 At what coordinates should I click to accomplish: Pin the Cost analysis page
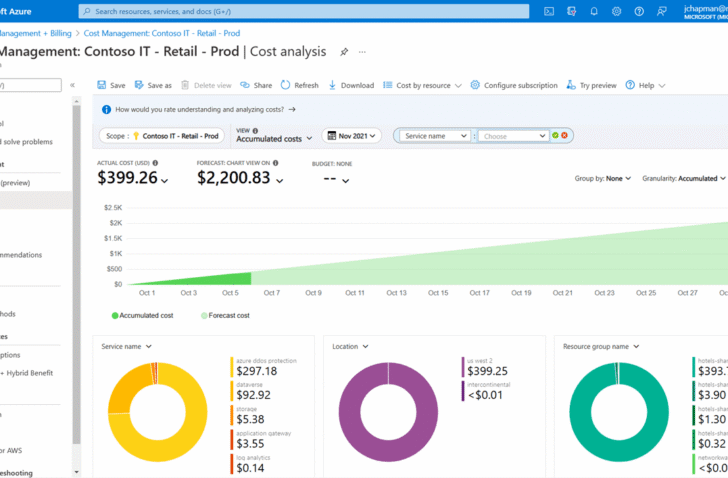[x=344, y=52]
